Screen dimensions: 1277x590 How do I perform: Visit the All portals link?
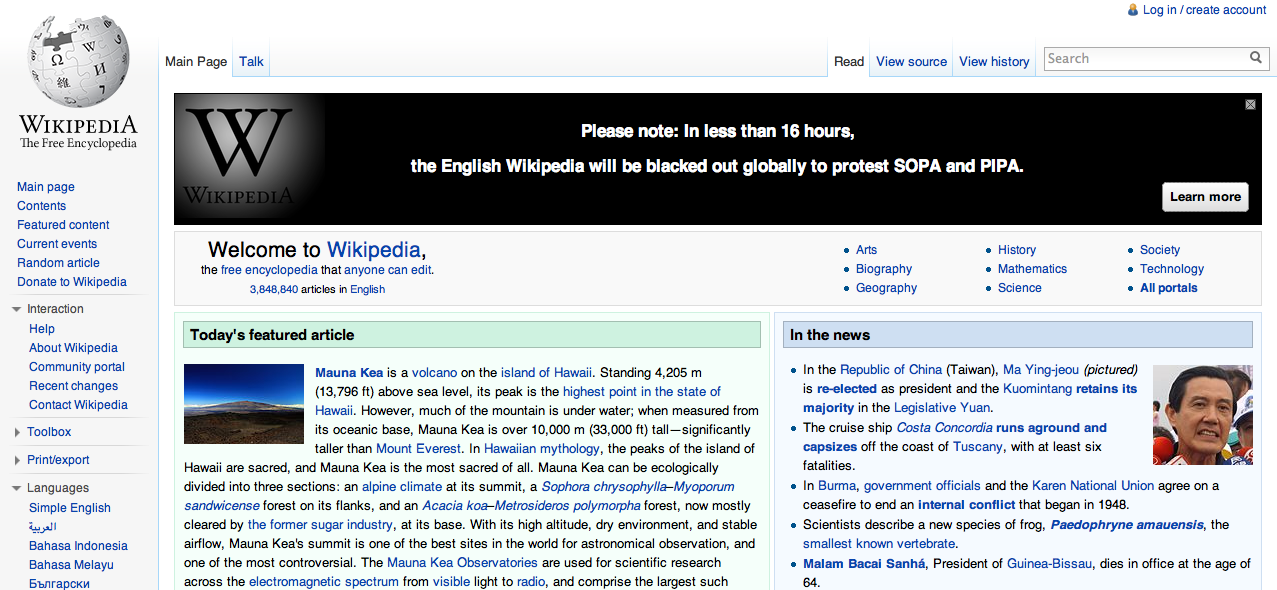coord(1168,287)
